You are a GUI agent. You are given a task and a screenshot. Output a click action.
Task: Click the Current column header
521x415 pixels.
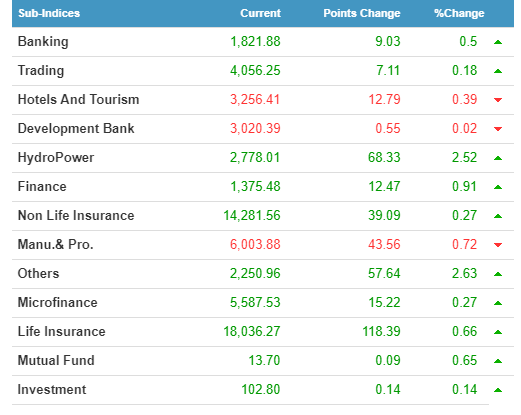(260, 13)
